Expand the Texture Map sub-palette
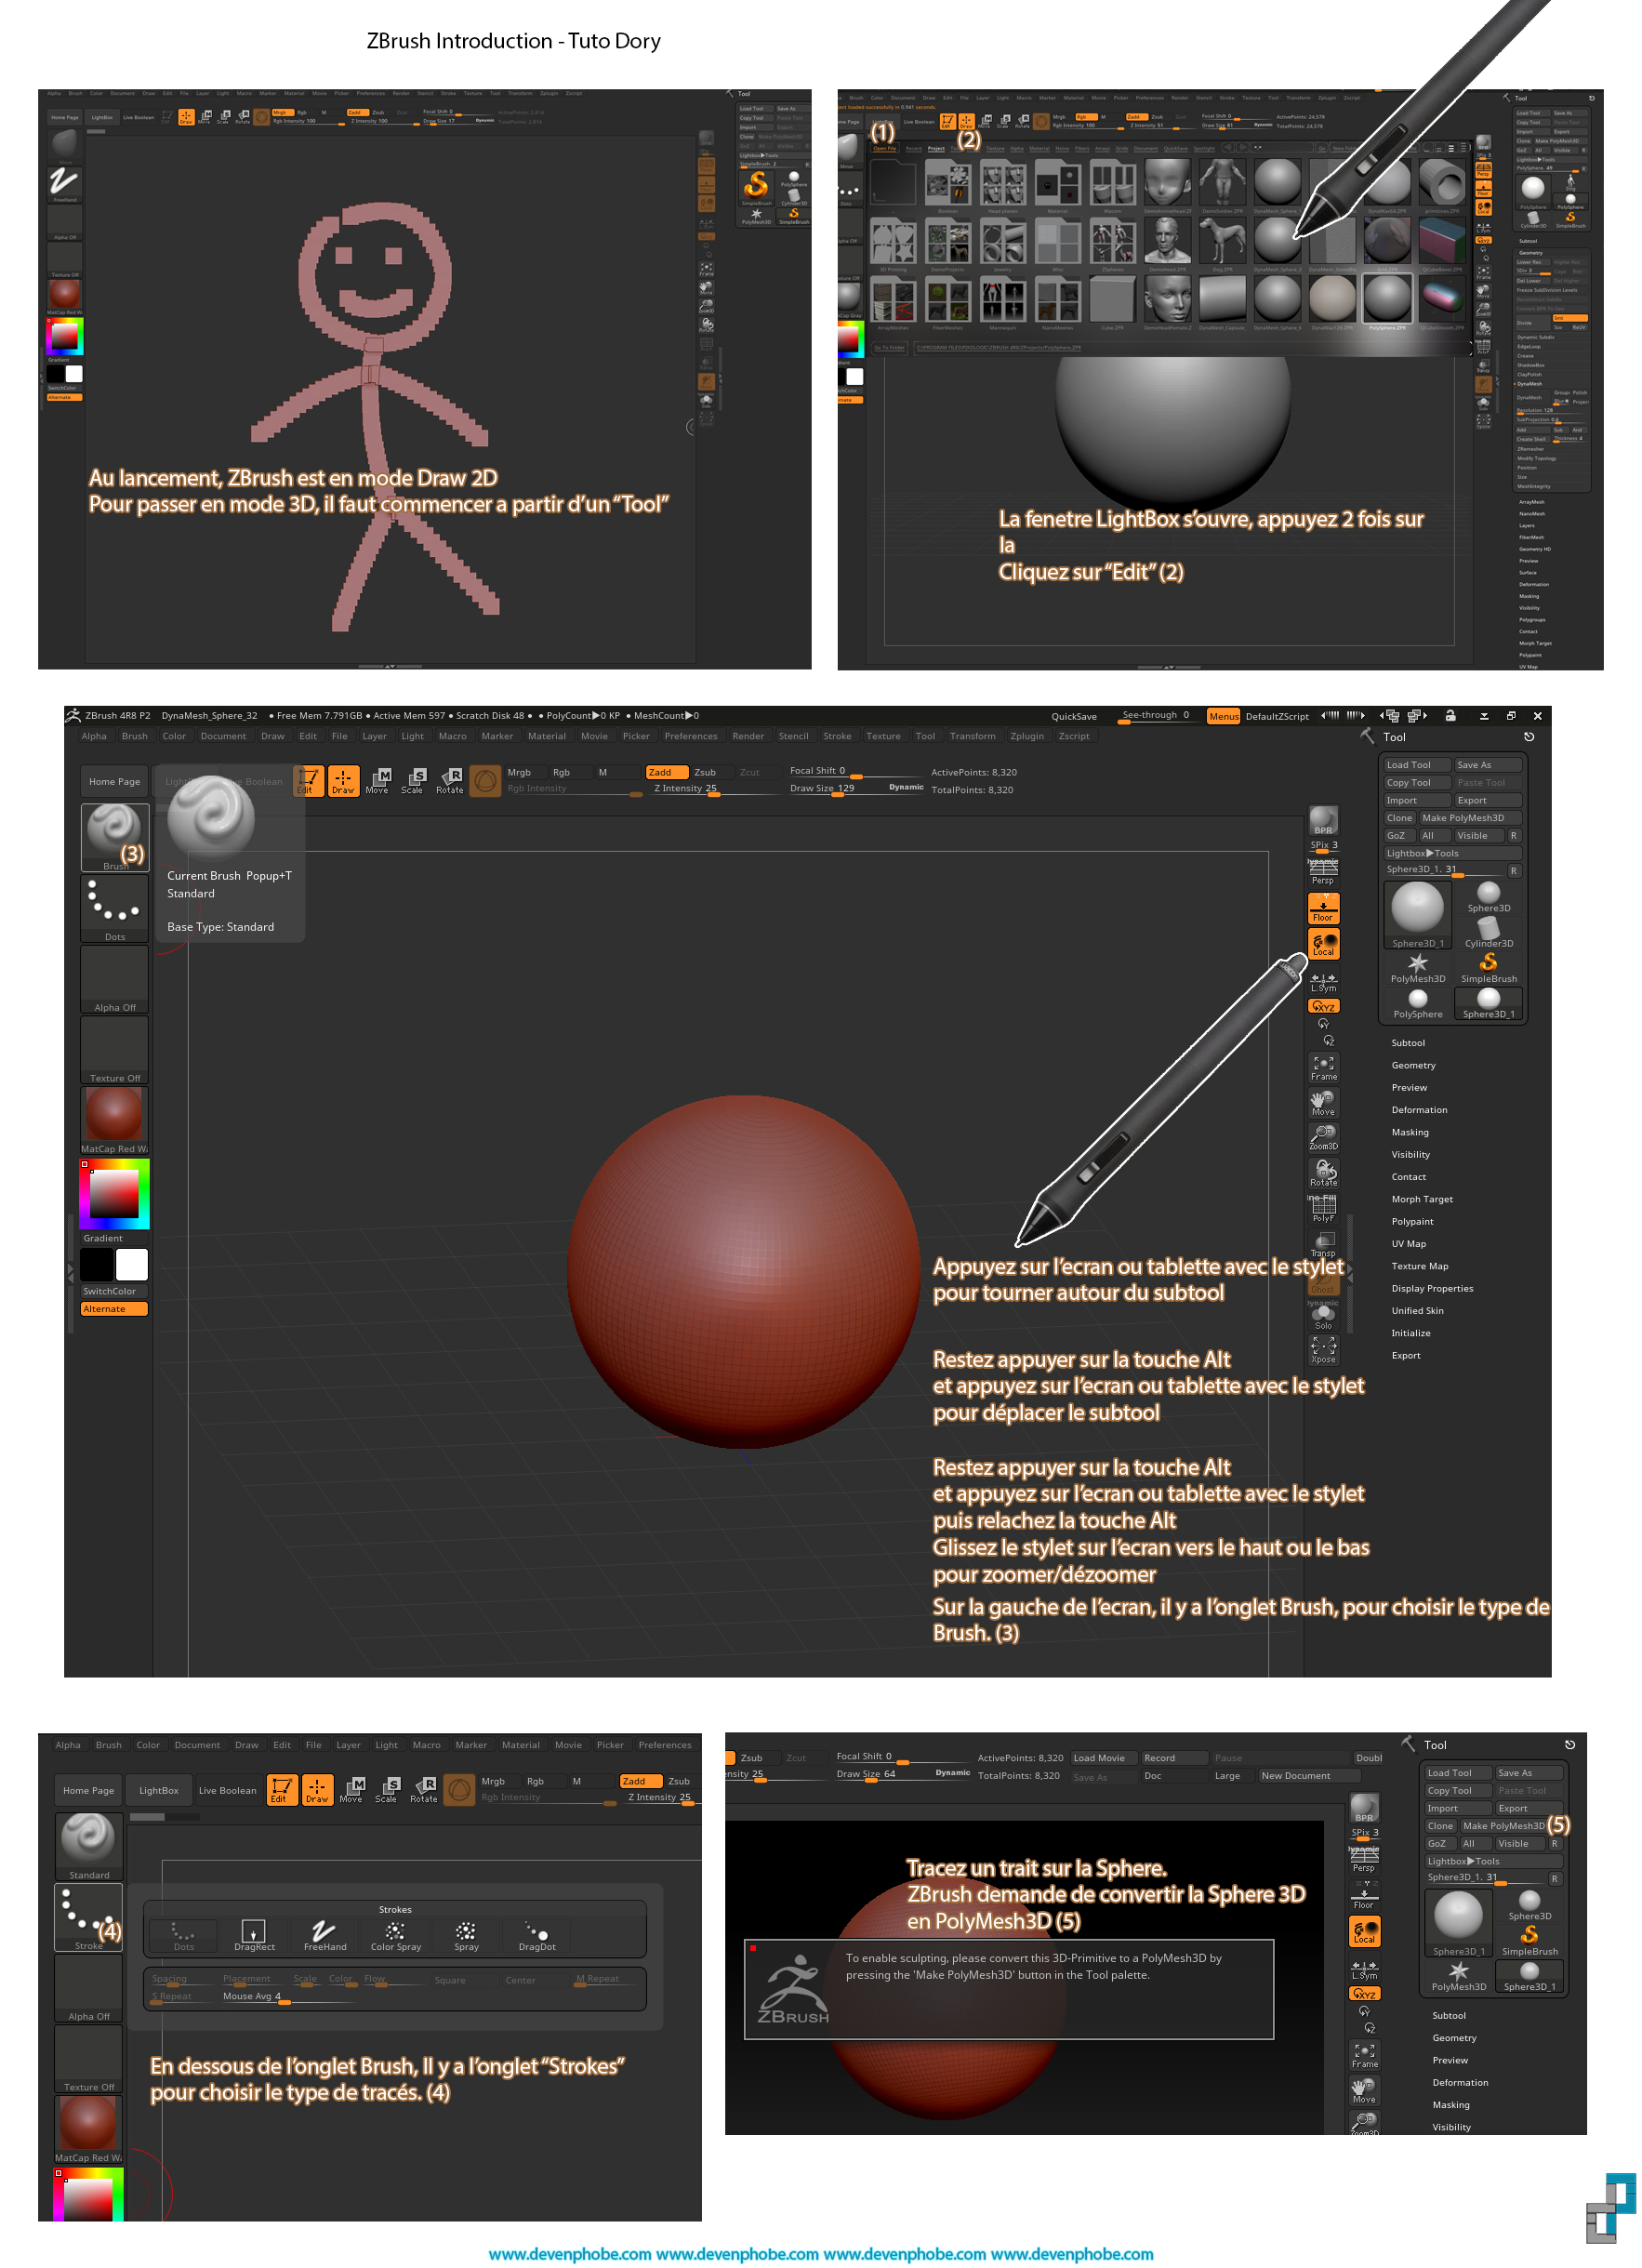1642x2268 pixels. (1419, 1266)
